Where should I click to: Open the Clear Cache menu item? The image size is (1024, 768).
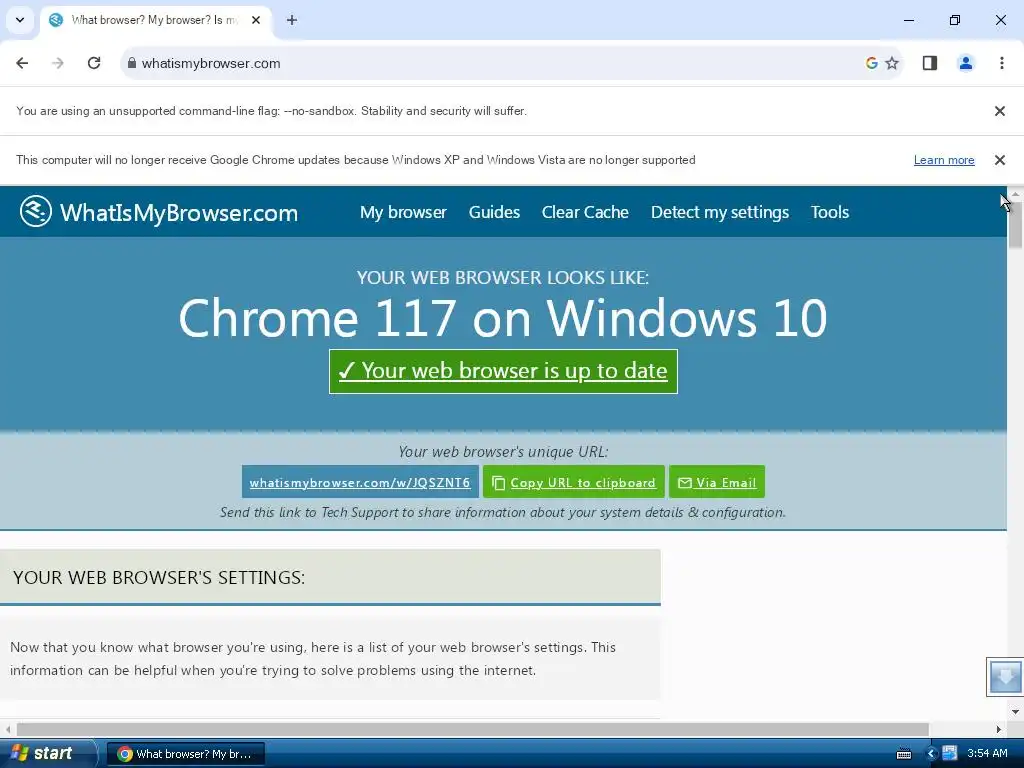tap(585, 212)
